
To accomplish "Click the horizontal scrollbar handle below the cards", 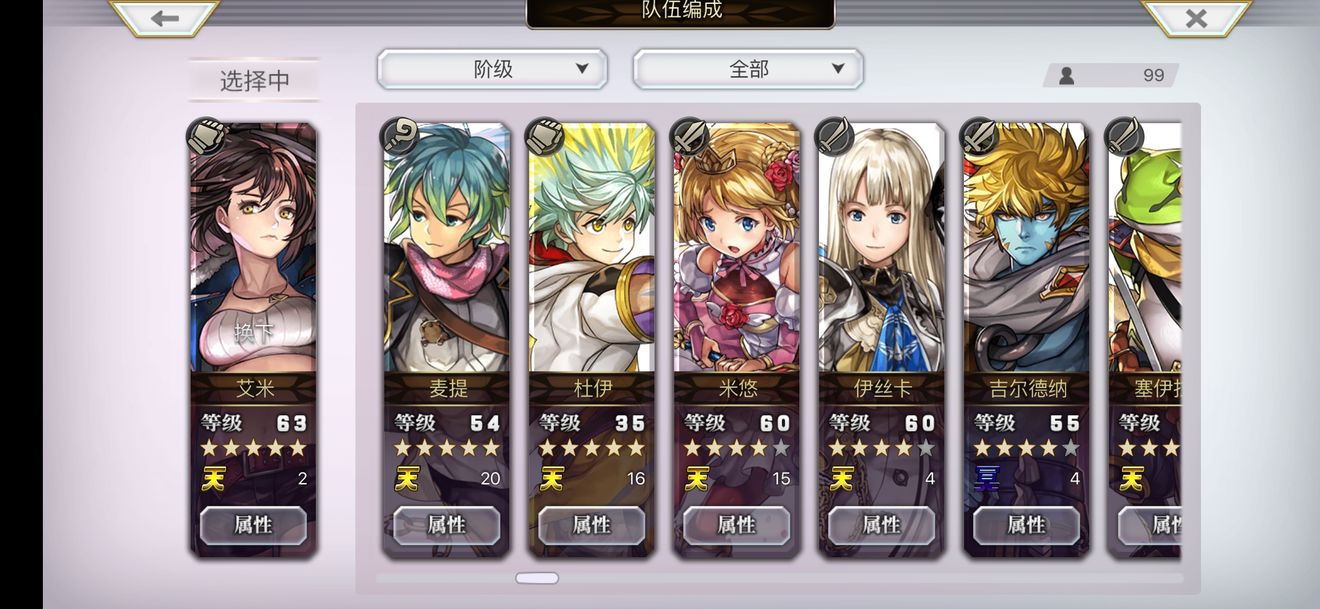I will click(537, 578).
